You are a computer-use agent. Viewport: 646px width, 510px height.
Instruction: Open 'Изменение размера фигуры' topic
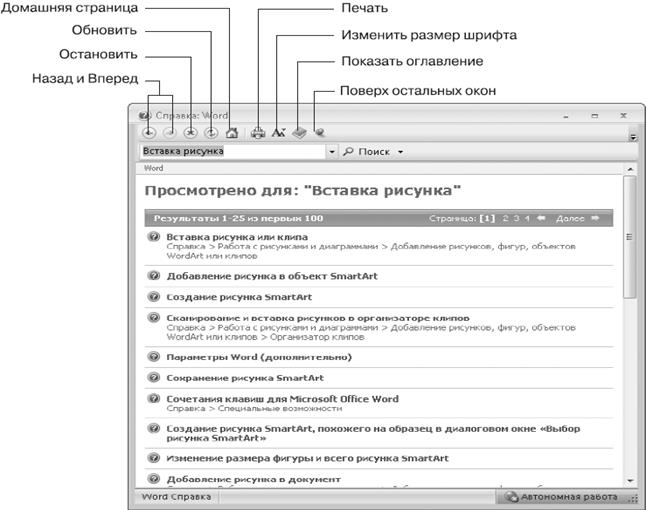pos(307,458)
